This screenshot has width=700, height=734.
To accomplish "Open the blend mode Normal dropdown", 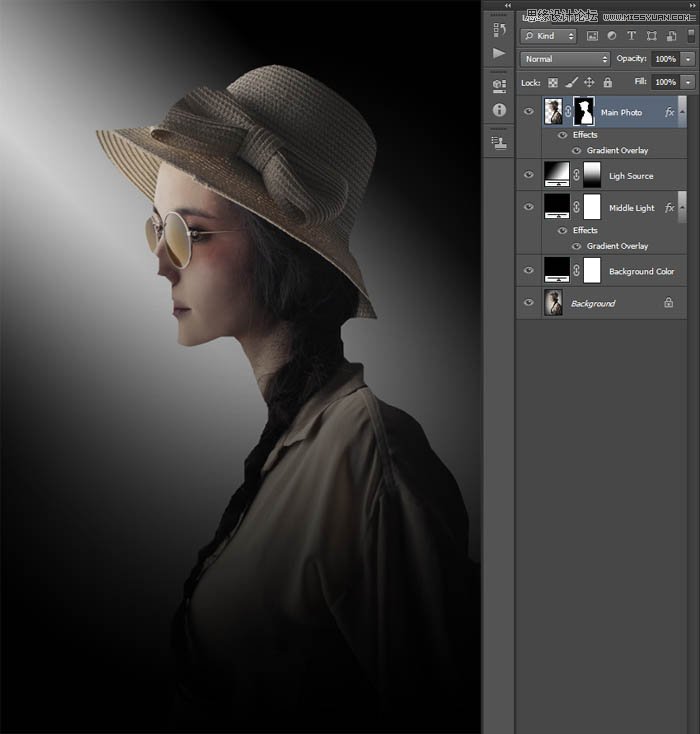I will 564,59.
